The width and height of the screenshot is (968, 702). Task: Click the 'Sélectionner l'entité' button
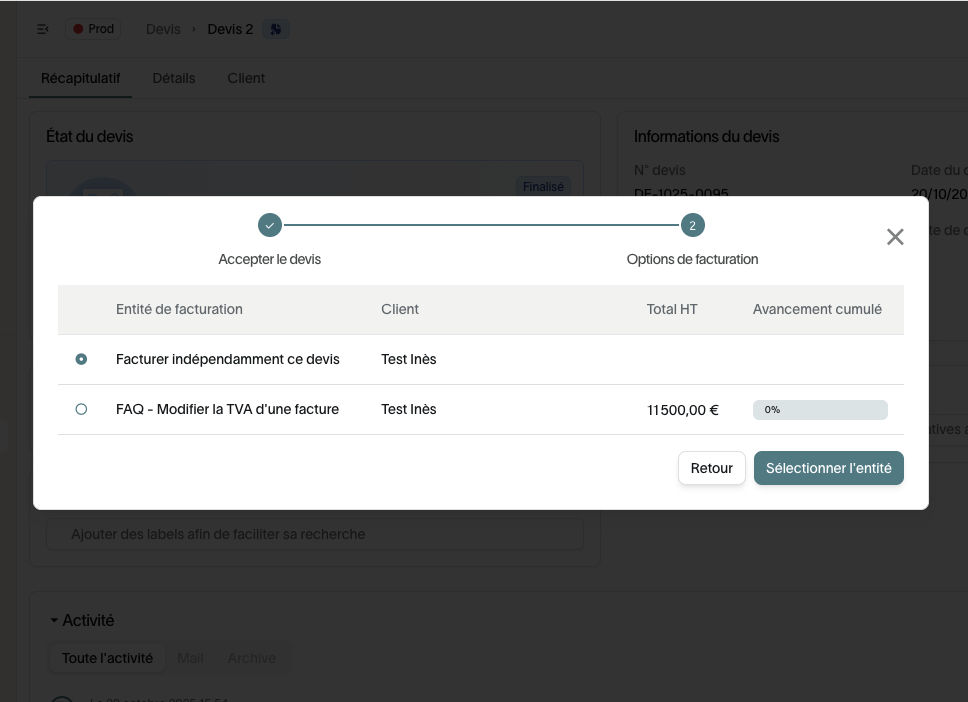828,468
